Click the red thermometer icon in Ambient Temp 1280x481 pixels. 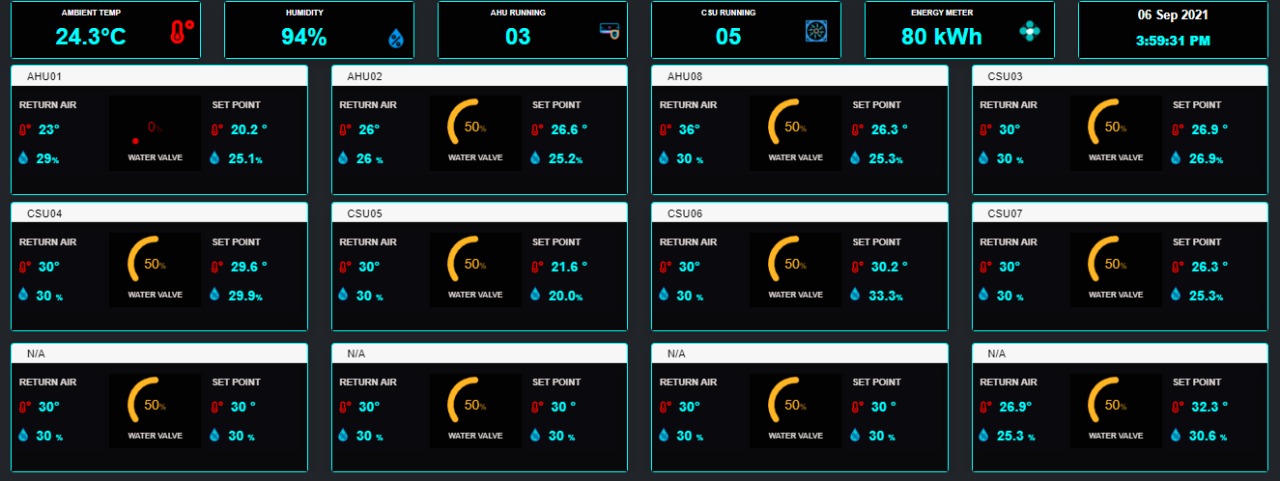pyautogui.click(x=181, y=32)
